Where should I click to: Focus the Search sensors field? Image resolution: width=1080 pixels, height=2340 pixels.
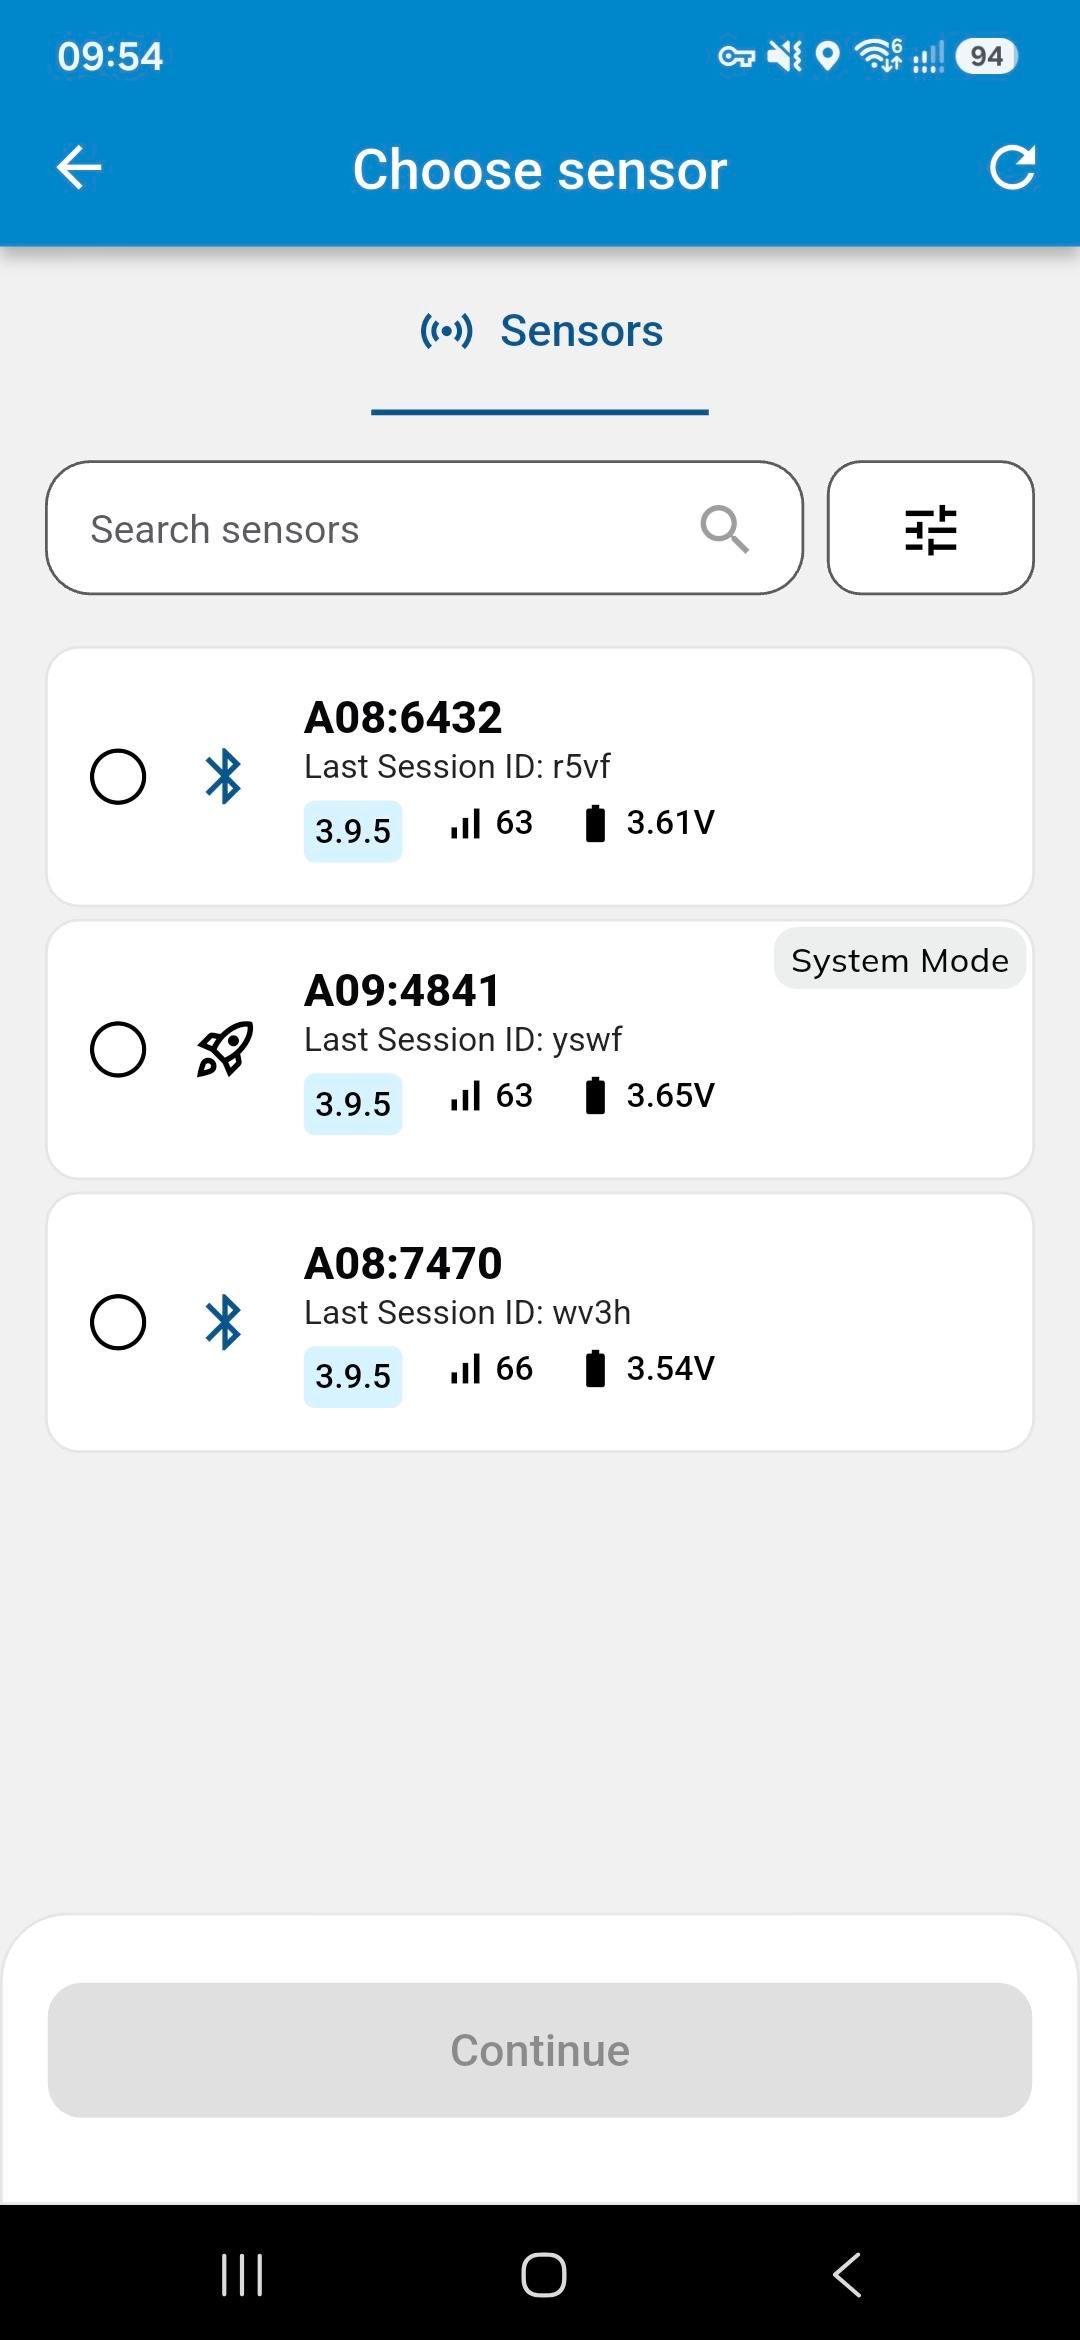[424, 528]
